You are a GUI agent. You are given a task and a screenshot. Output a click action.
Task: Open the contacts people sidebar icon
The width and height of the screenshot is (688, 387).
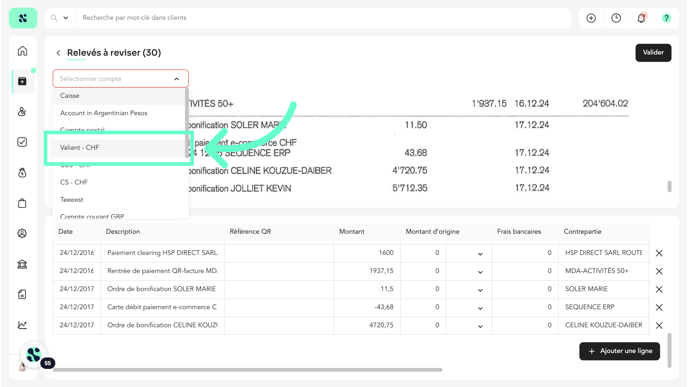click(22, 111)
